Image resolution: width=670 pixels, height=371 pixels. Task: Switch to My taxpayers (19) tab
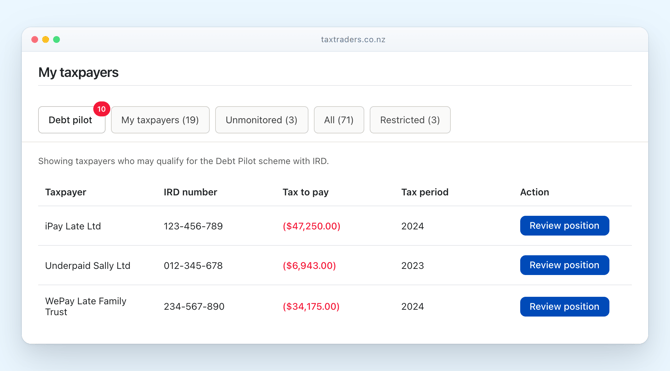pos(160,120)
